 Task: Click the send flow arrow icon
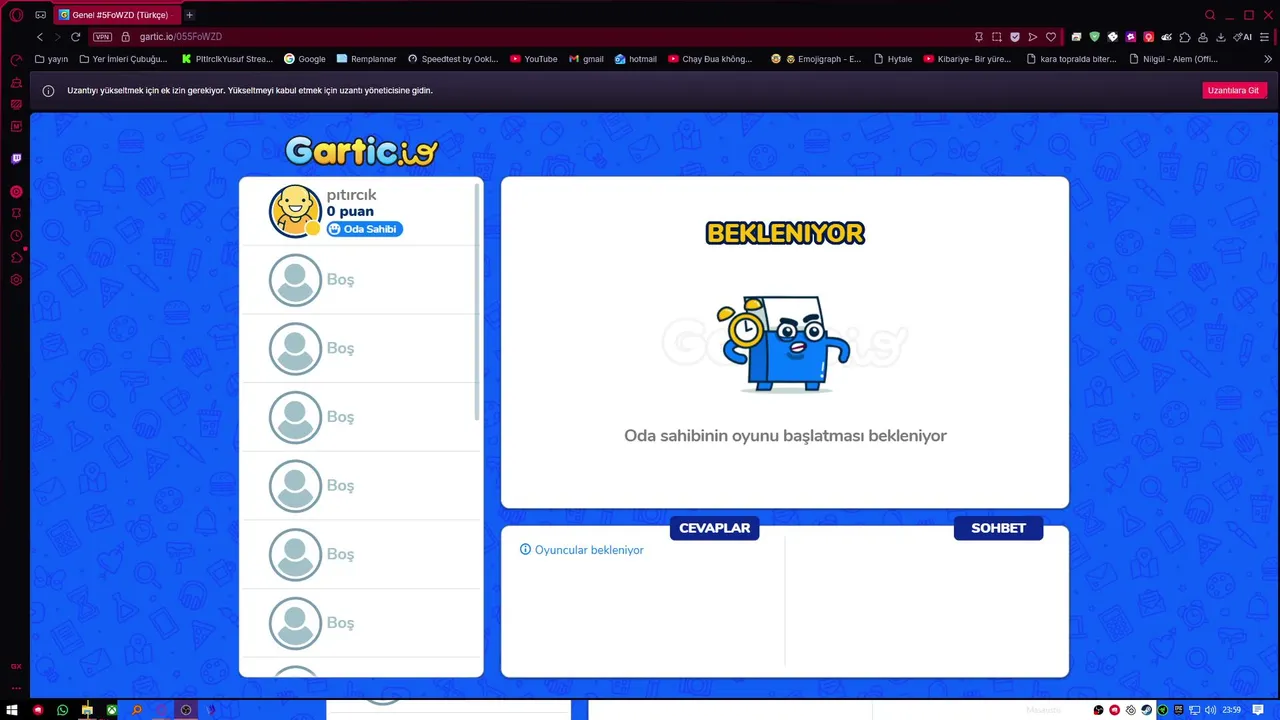coord(1033,37)
